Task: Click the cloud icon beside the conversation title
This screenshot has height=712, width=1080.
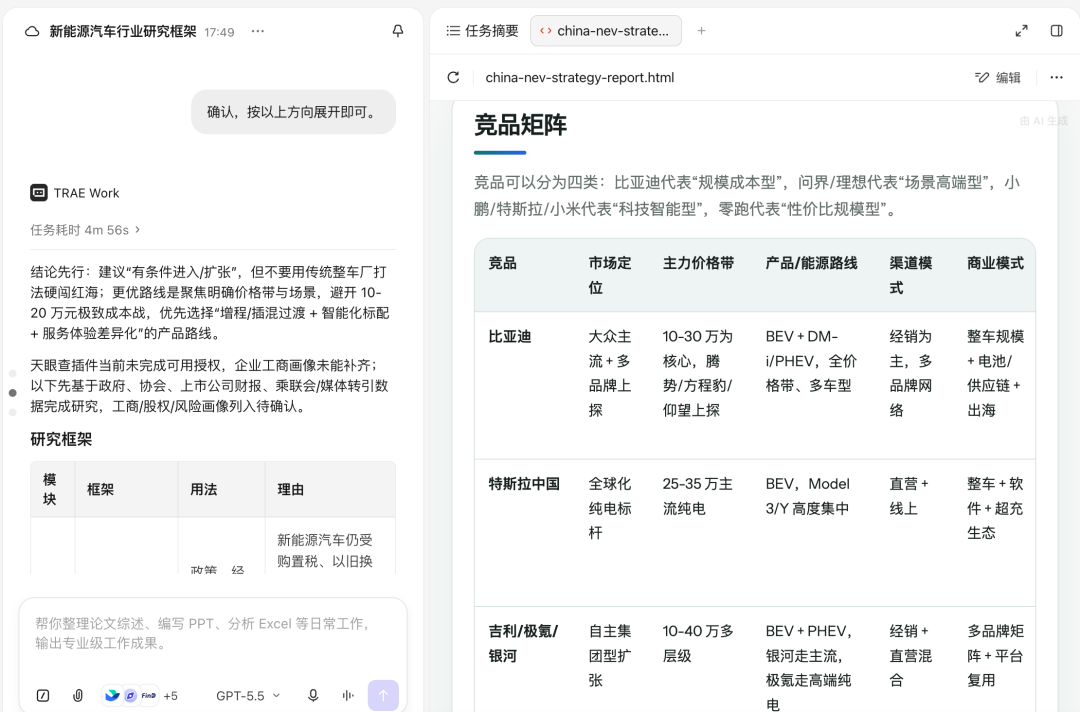Action: 32,32
